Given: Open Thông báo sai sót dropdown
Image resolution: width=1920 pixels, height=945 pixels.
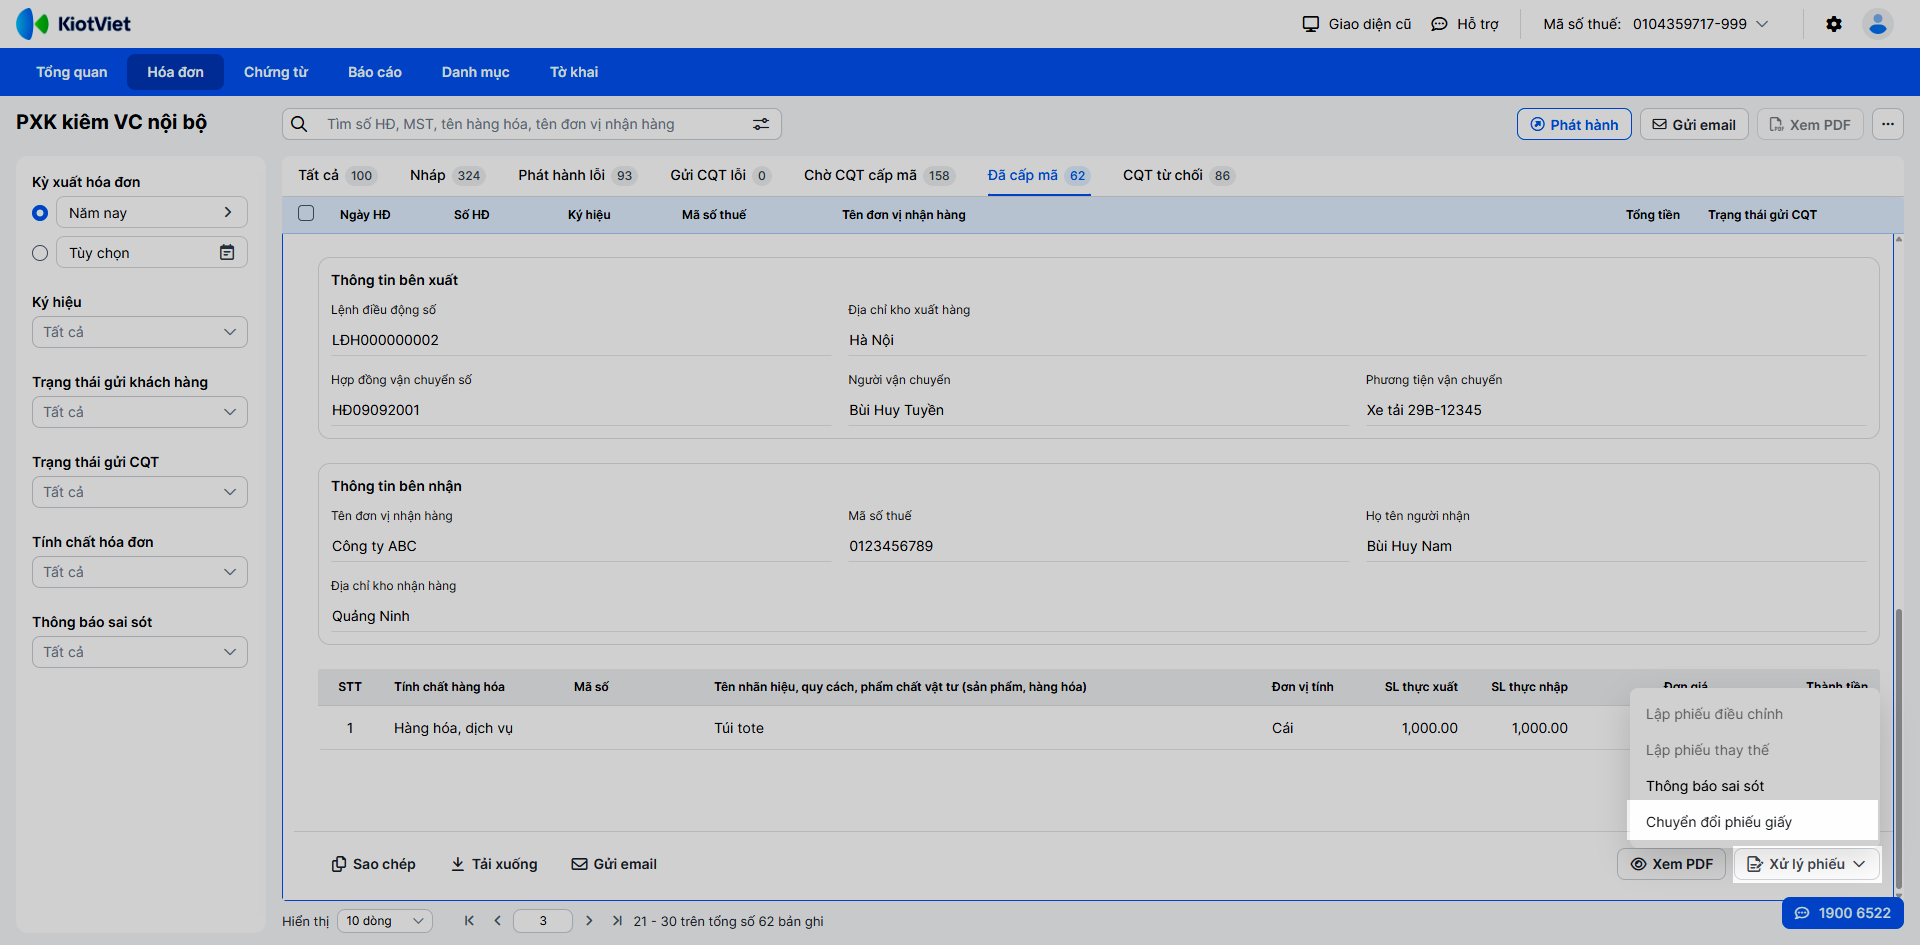Looking at the screenshot, I should click(140, 652).
